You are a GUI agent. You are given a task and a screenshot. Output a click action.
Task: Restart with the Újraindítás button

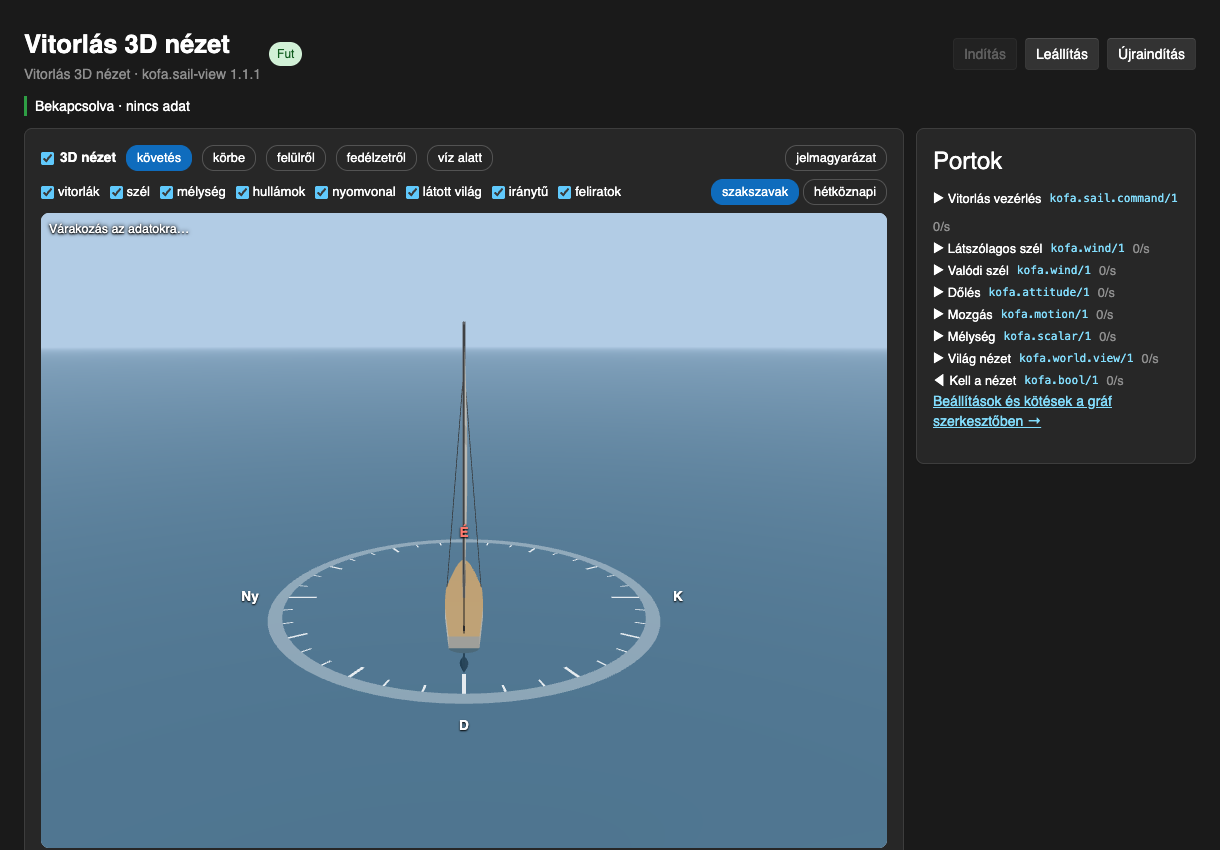1151,54
